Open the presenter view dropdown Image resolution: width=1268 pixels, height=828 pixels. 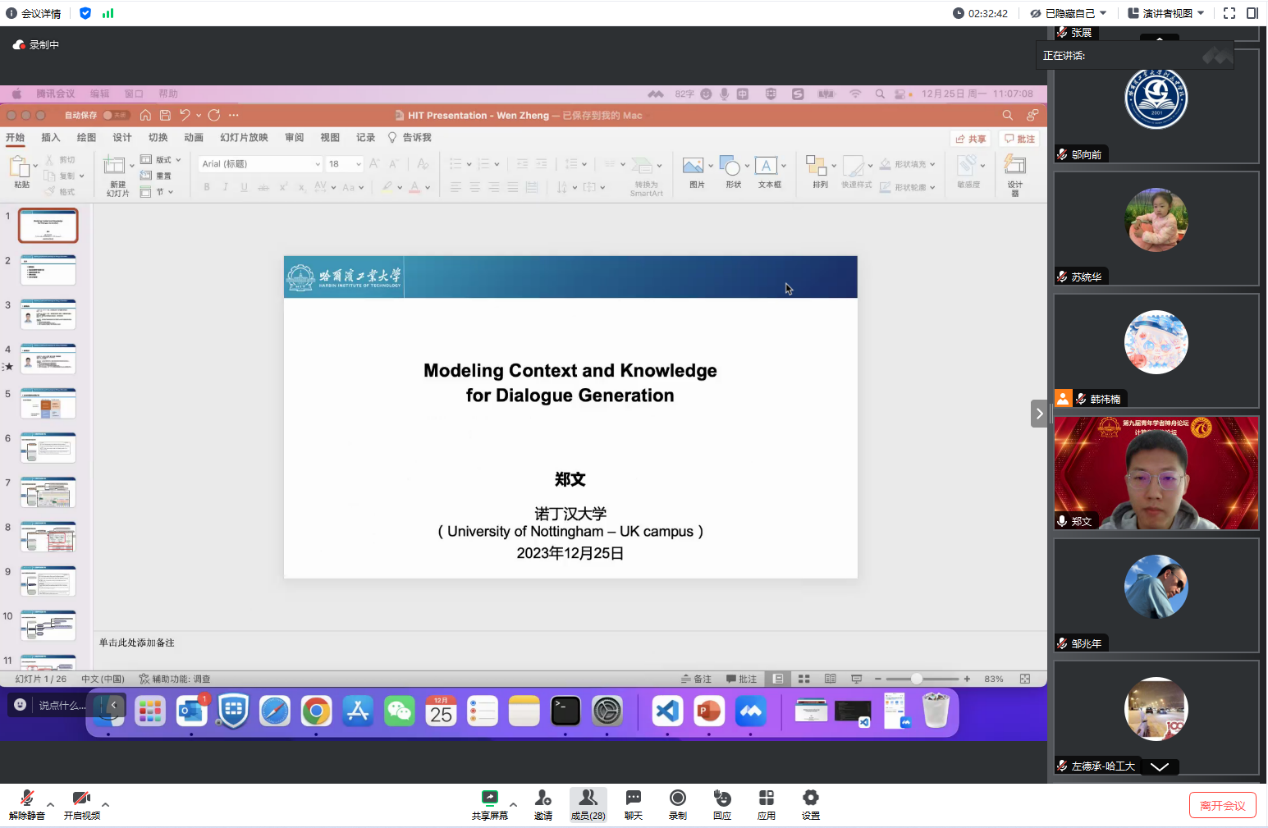[1166, 13]
